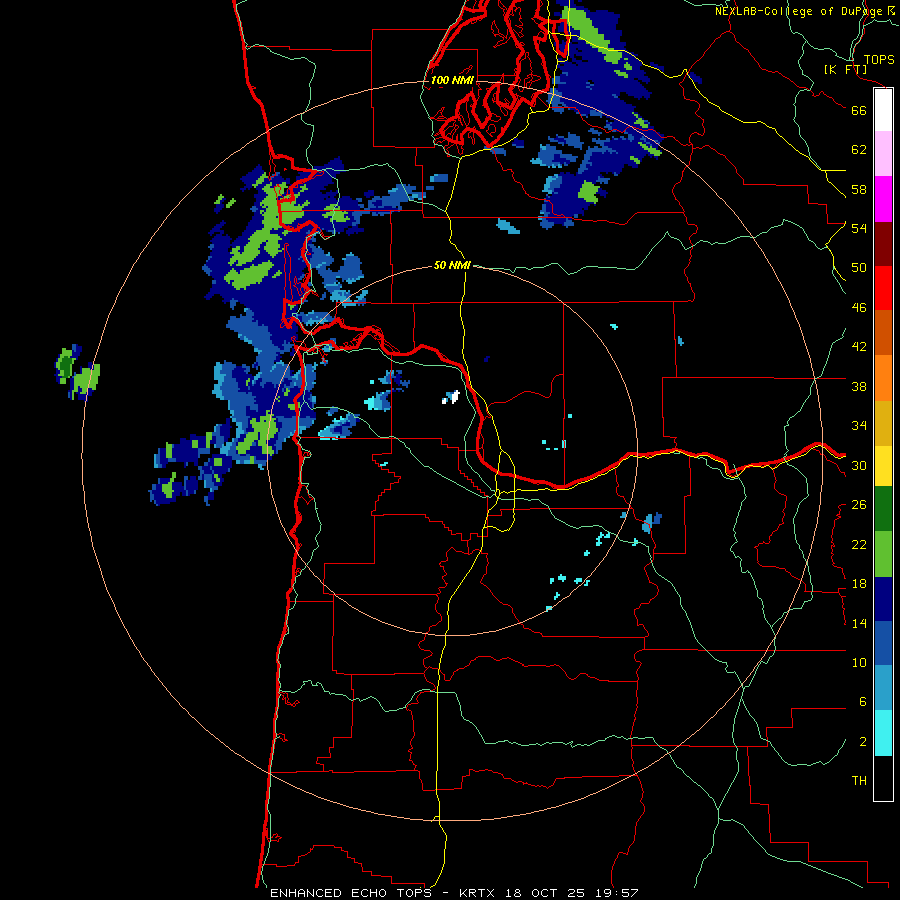
Task: Click the bright orange legend swatch
Action: pos(883,377)
